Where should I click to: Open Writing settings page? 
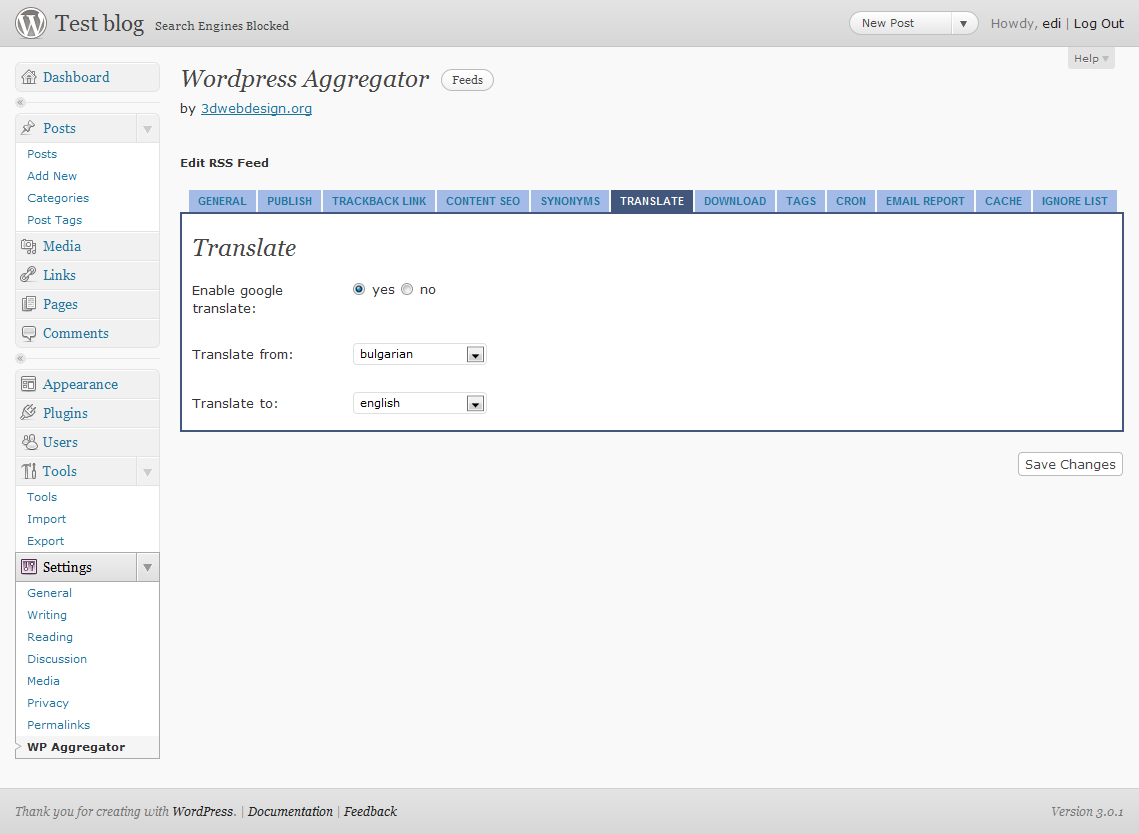tap(46, 615)
